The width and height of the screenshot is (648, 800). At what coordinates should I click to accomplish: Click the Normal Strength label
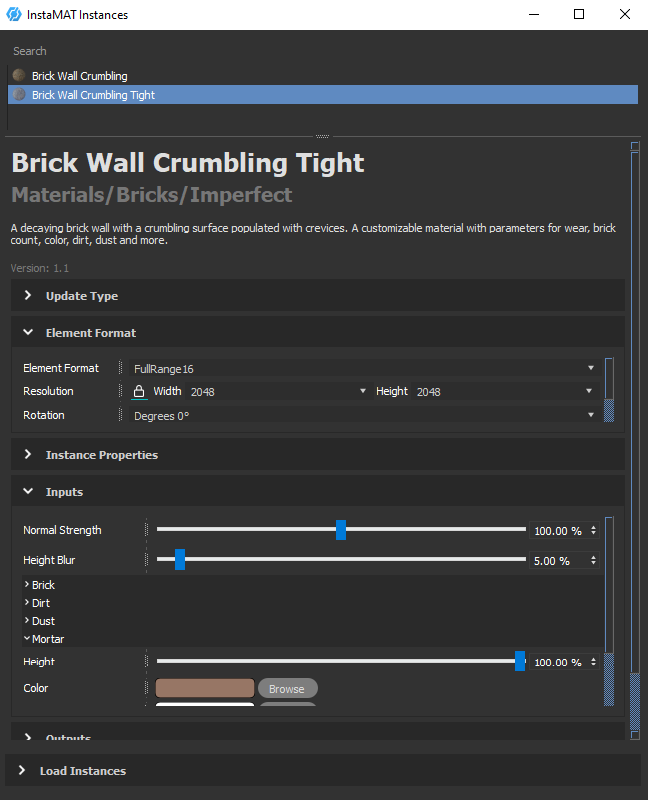(x=62, y=530)
